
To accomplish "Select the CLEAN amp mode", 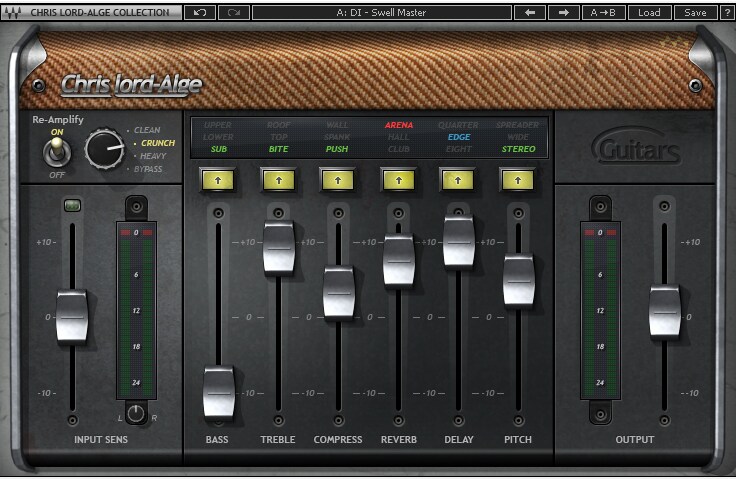I will [x=147, y=130].
